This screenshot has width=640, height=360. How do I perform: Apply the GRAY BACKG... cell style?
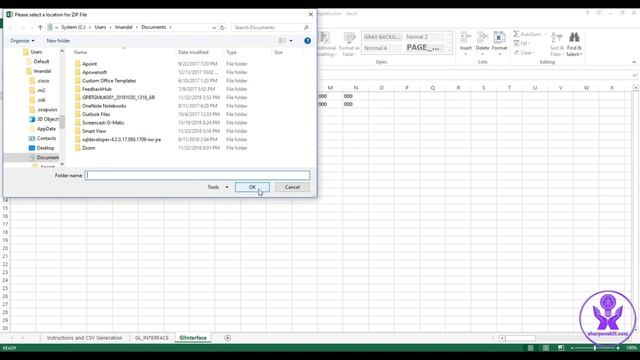coord(382,37)
